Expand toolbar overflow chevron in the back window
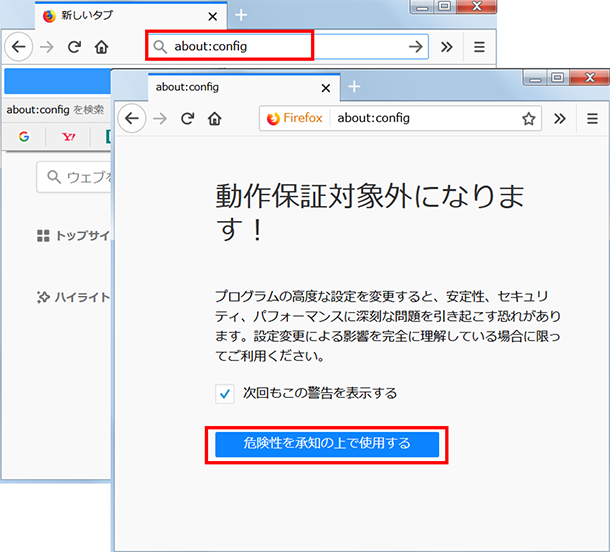Image resolution: width=610 pixels, height=552 pixels. click(447, 47)
